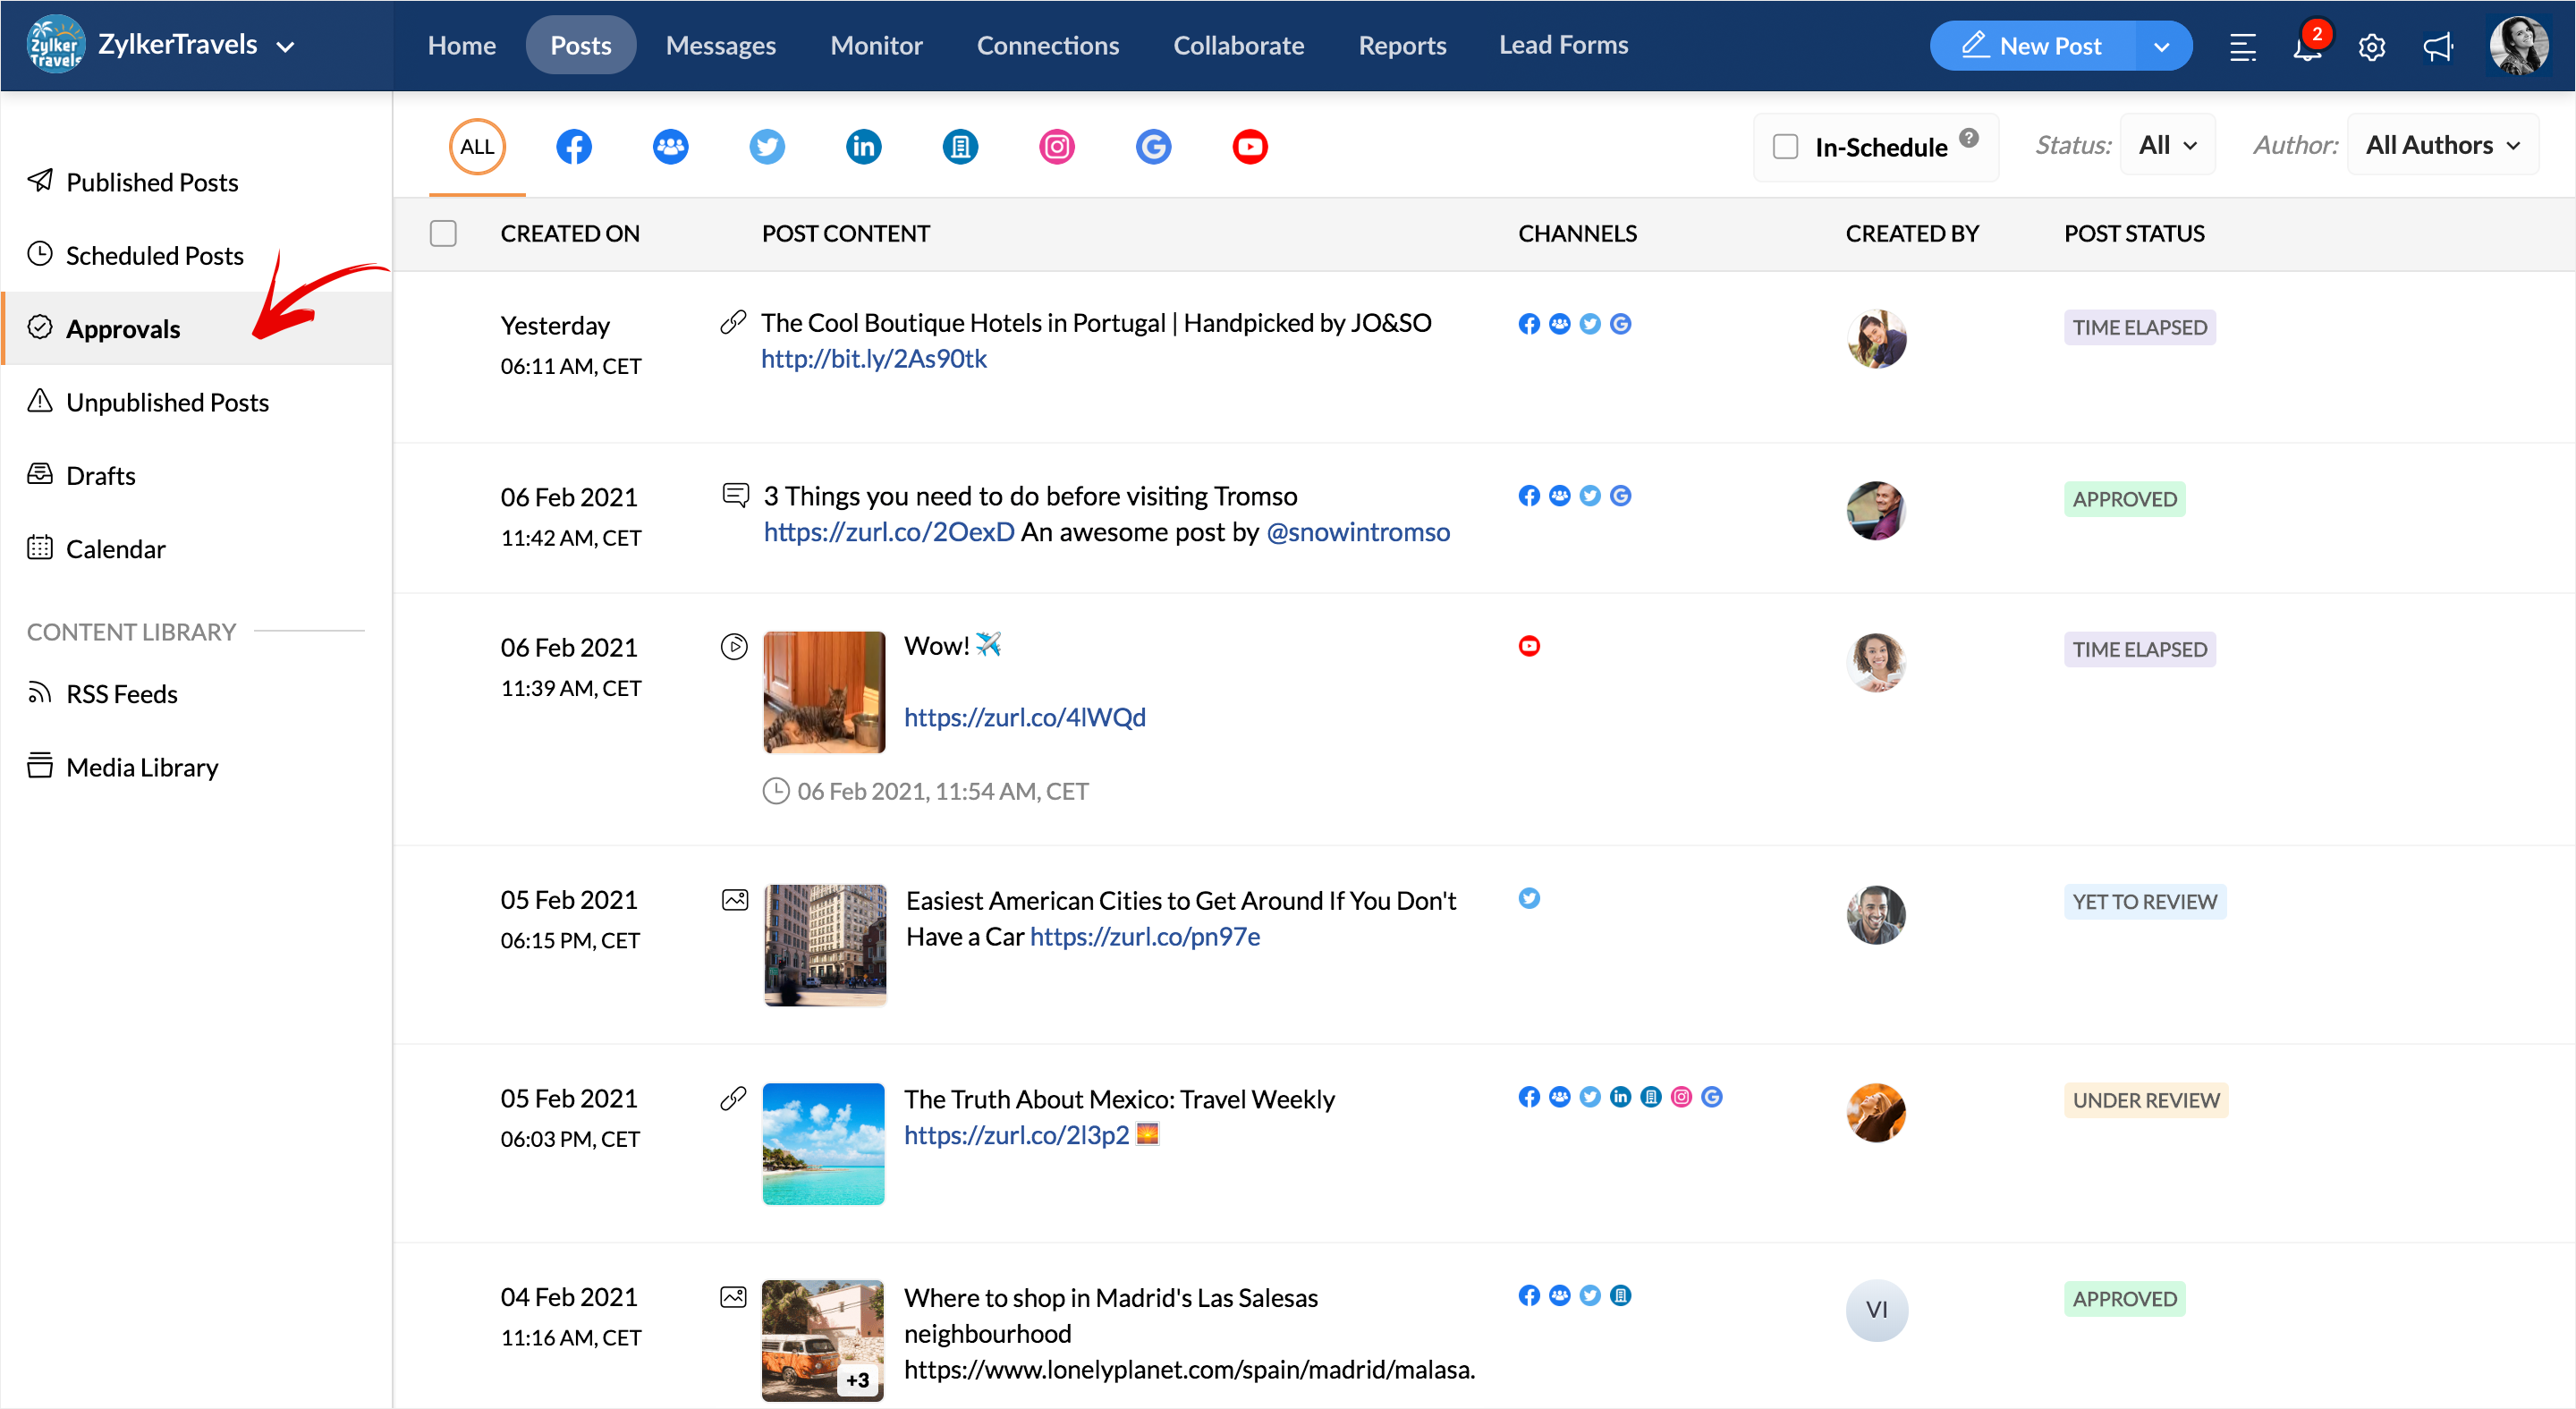Click the announcements megaphone icon
The image size is (2576, 1409).
point(2438,46)
